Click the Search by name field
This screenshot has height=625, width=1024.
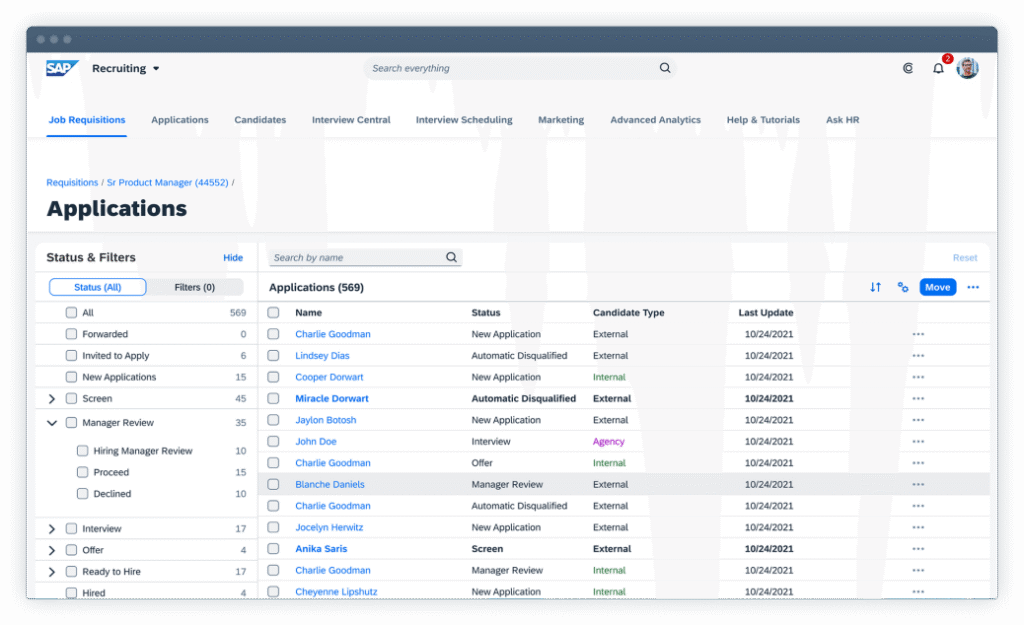[356, 258]
